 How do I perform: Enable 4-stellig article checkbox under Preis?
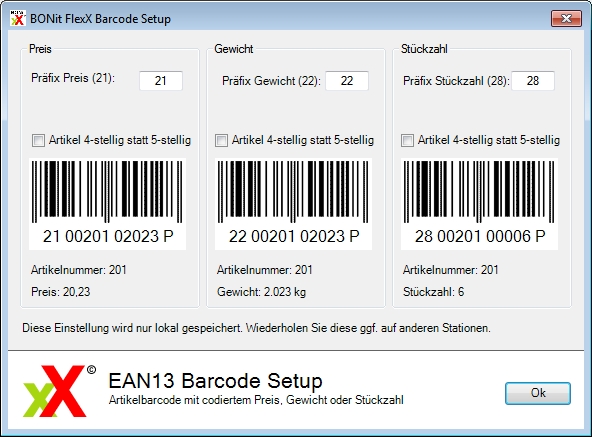[38, 141]
